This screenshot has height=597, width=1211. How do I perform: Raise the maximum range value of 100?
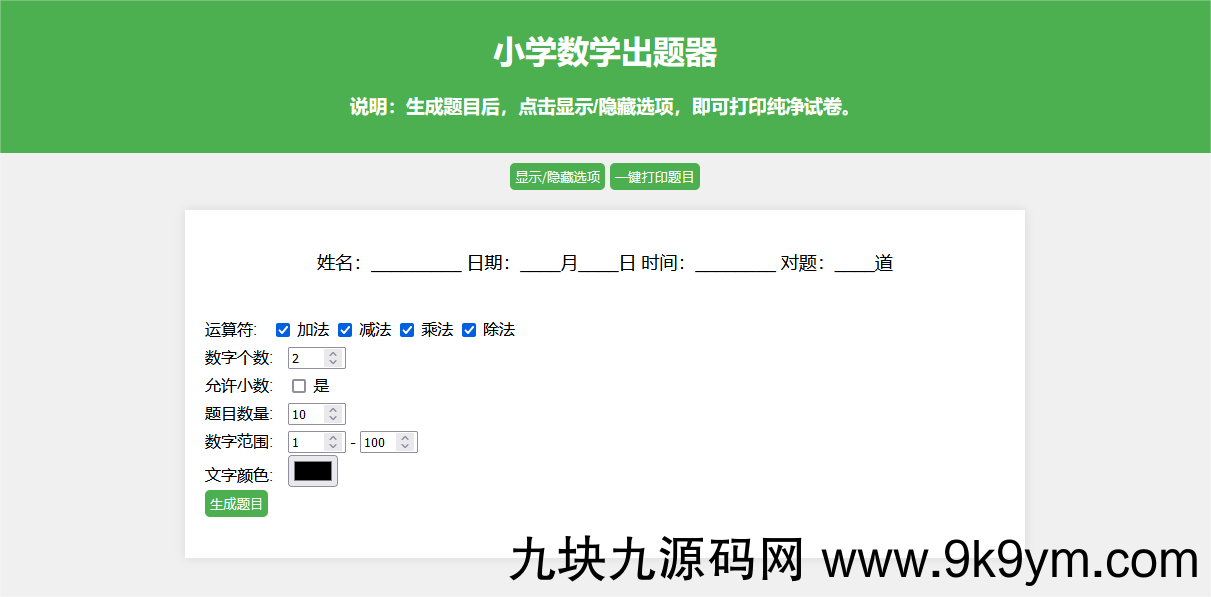pos(405,438)
